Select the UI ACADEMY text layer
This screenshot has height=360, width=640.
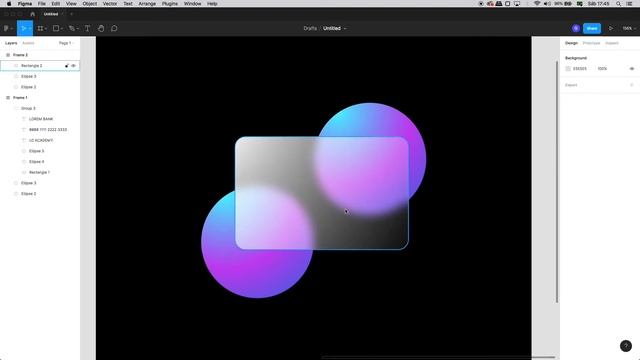click(x=41, y=140)
